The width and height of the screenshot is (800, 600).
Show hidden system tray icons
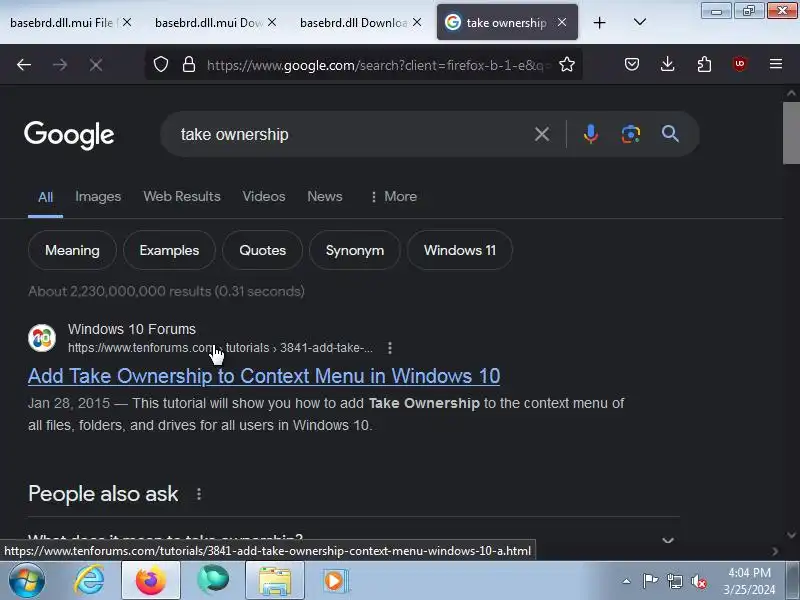coord(627,581)
